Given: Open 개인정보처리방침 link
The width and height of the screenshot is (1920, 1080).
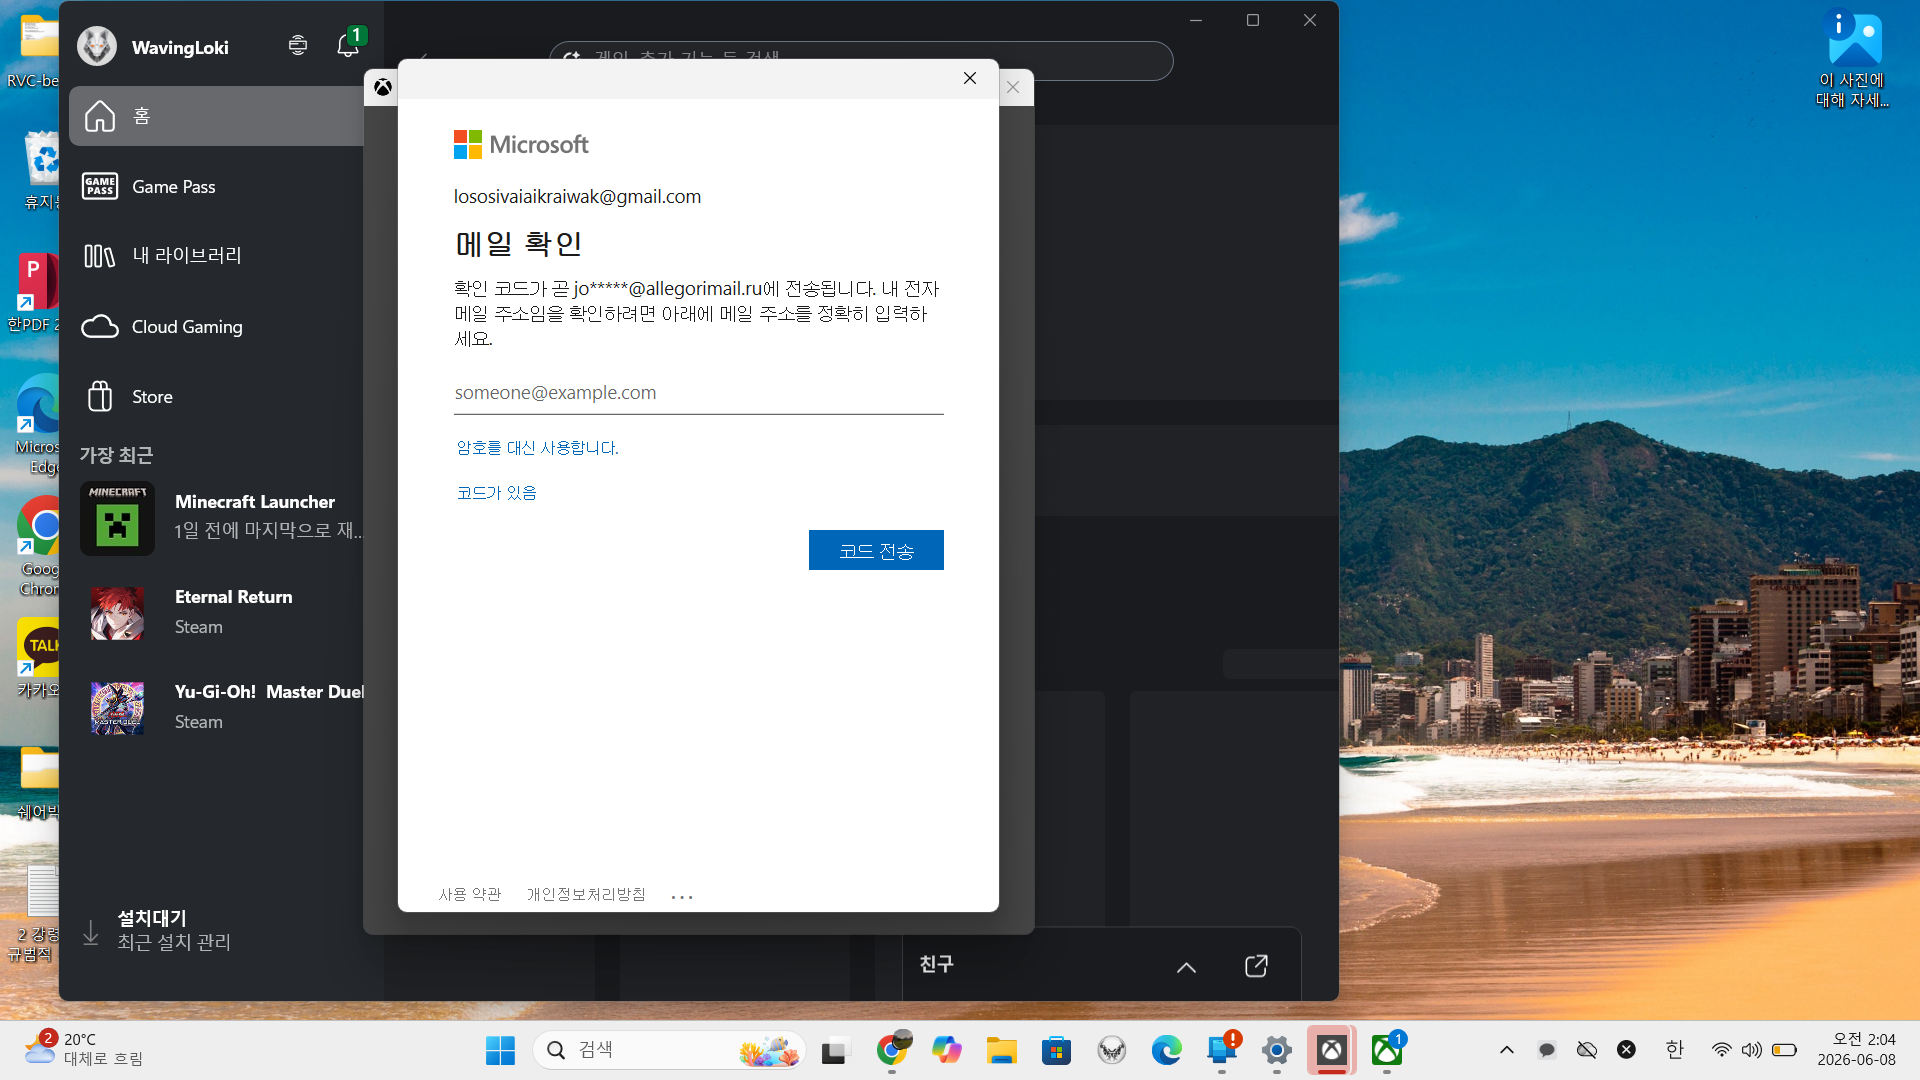Looking at the screenshot, I should pyautogui.click(x=586, y=894).
